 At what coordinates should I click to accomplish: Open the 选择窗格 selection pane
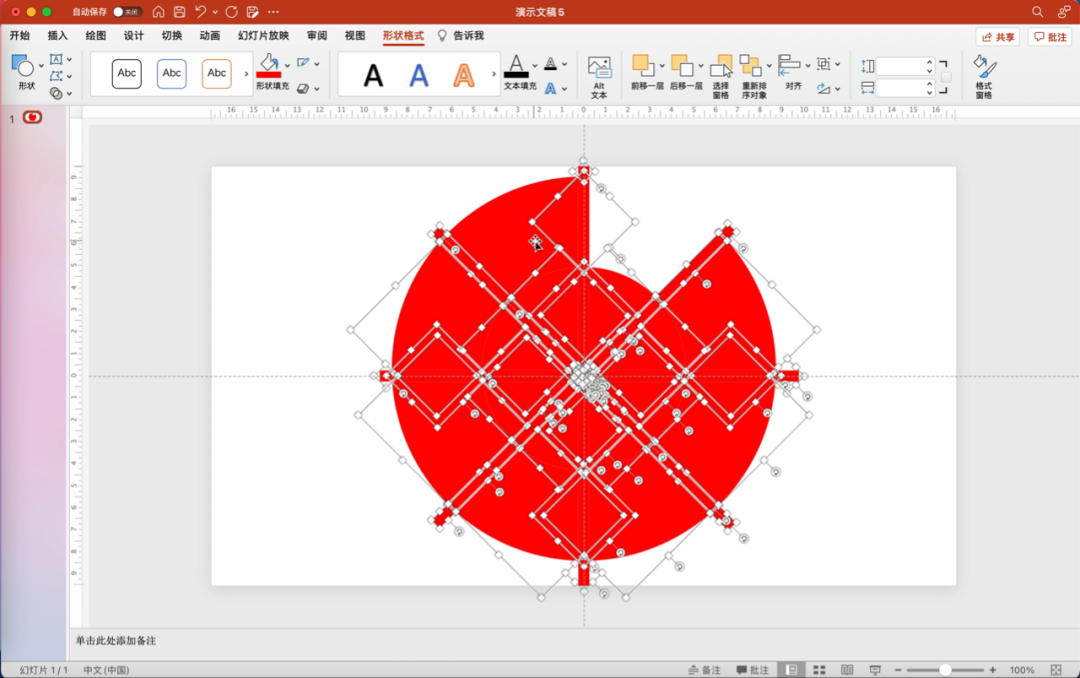pyautogui.click(x=721, y=76)
